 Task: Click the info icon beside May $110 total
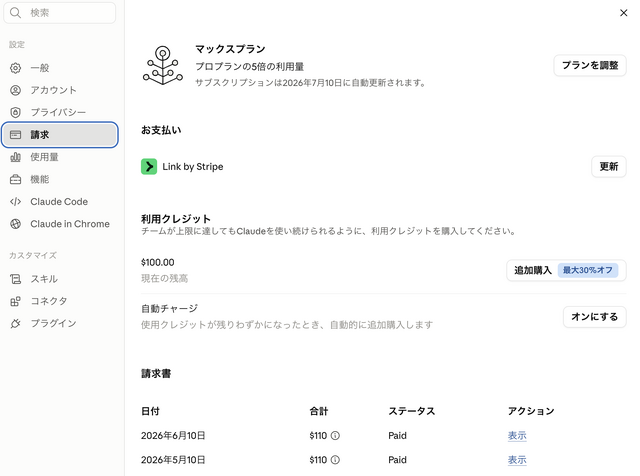coord(335,460)
